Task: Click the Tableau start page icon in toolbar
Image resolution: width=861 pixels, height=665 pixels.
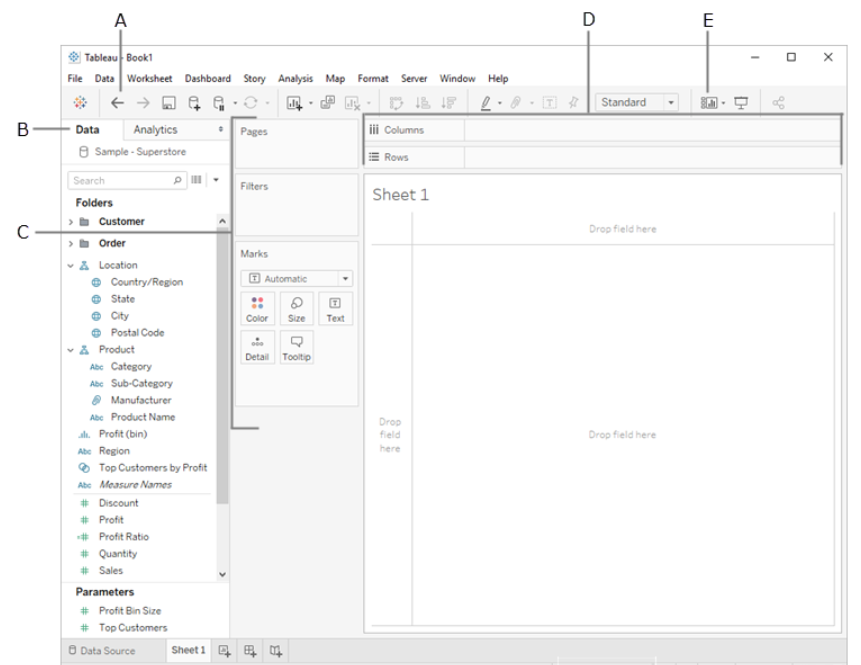Action: pos(80,103)
